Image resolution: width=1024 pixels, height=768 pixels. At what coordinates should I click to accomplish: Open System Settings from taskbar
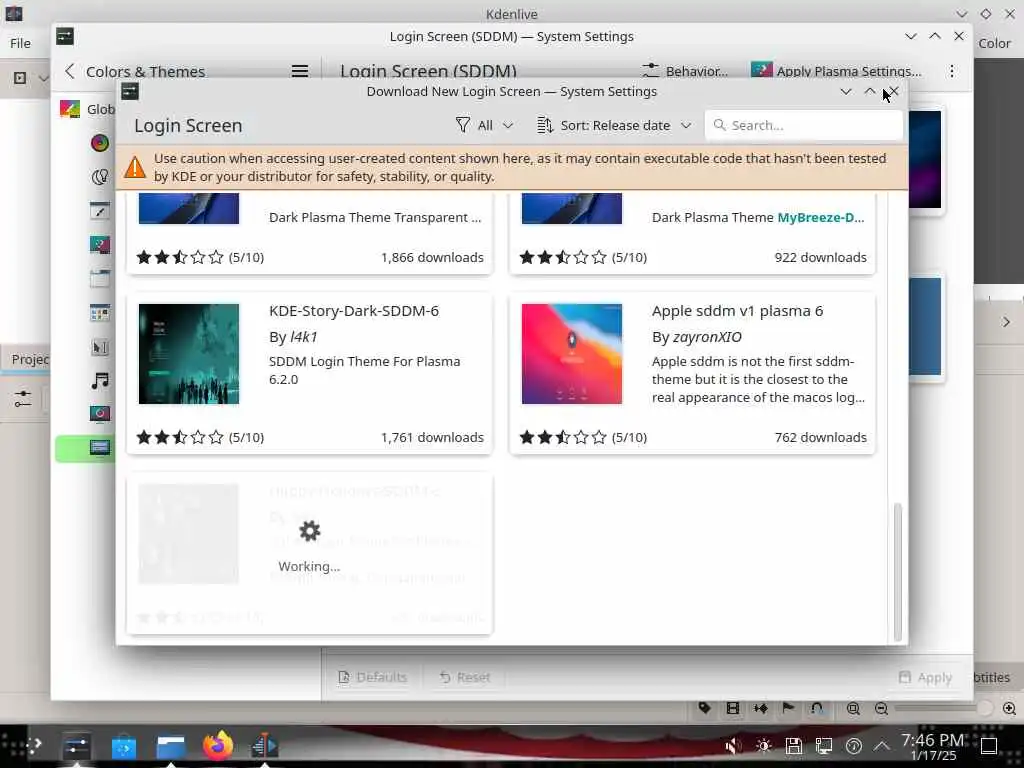point(76,746)
